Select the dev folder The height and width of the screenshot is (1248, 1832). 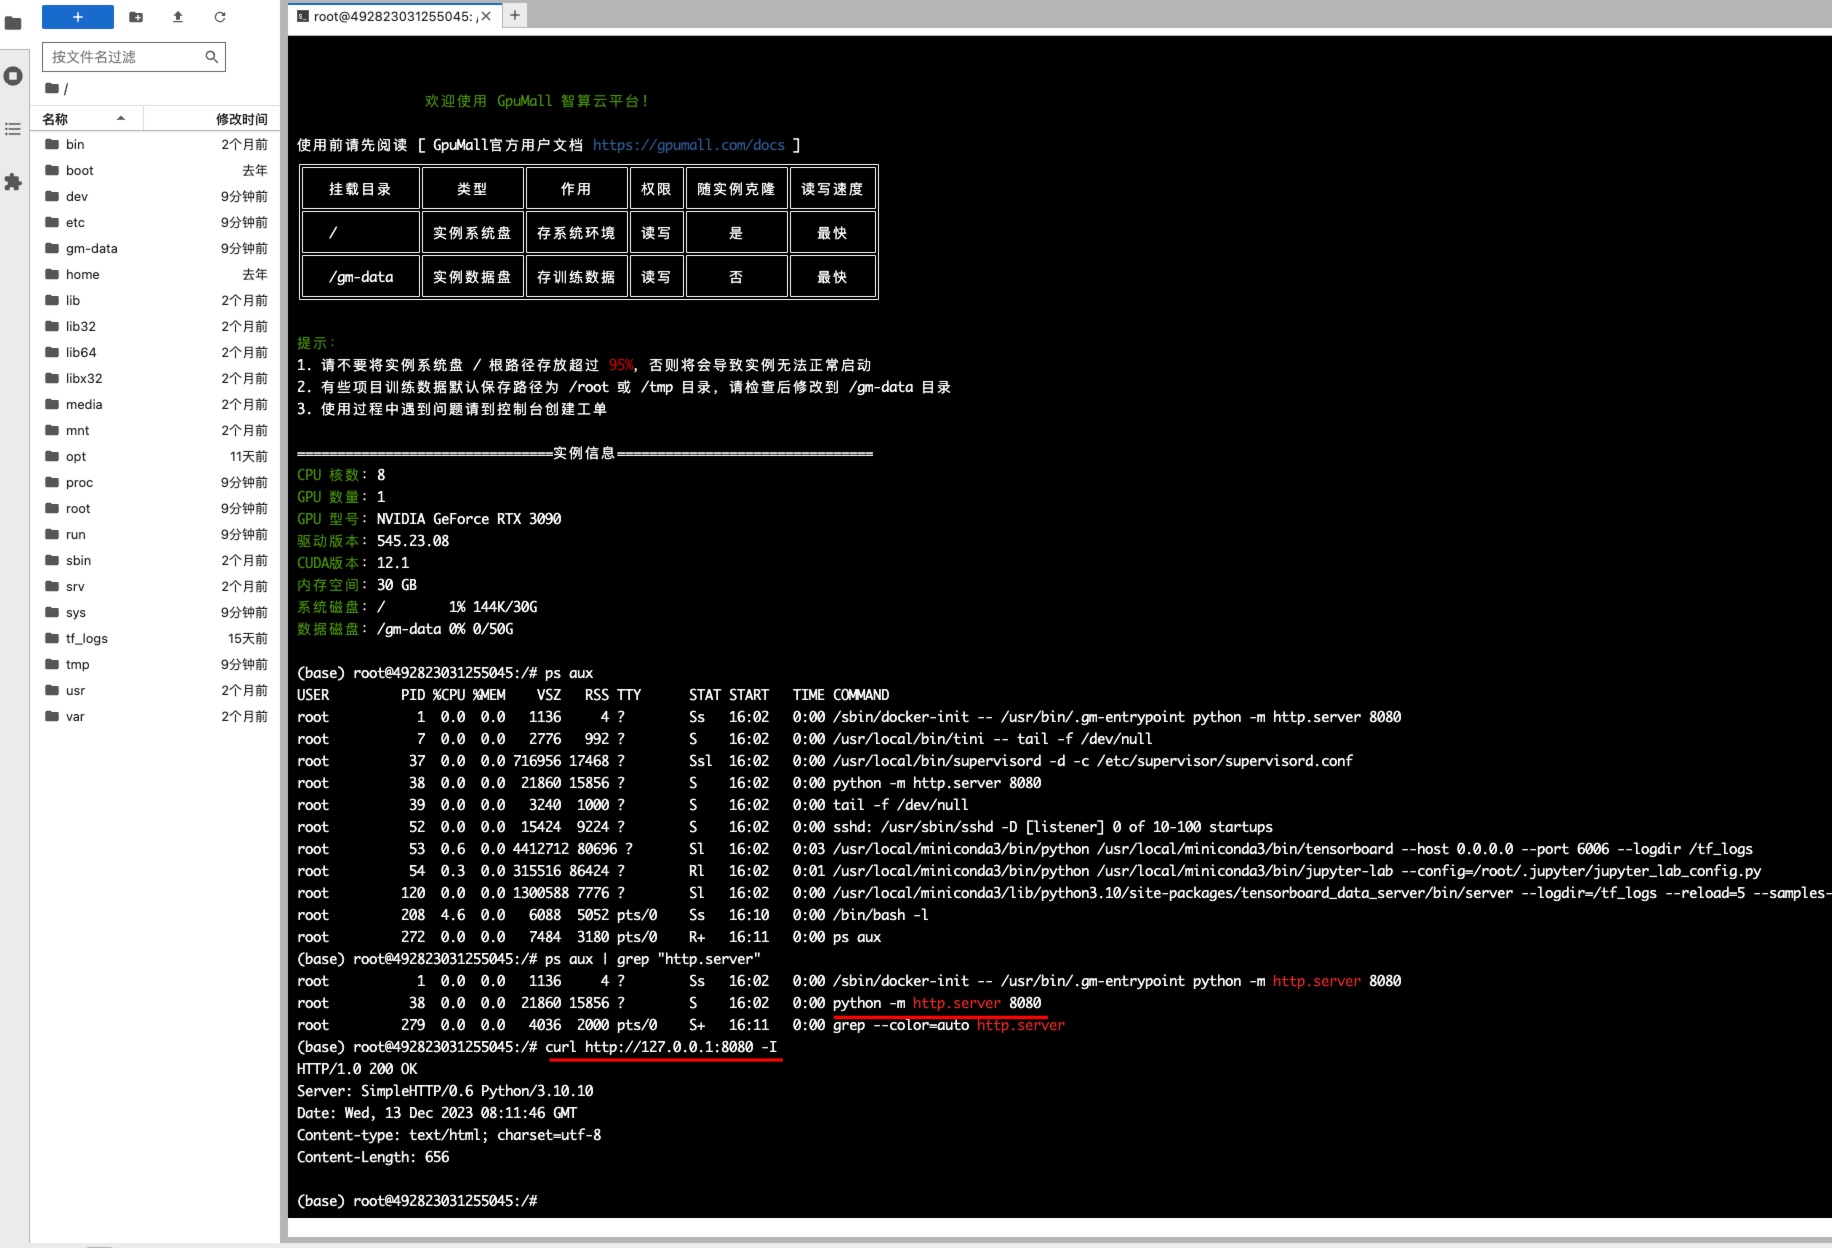156,197
